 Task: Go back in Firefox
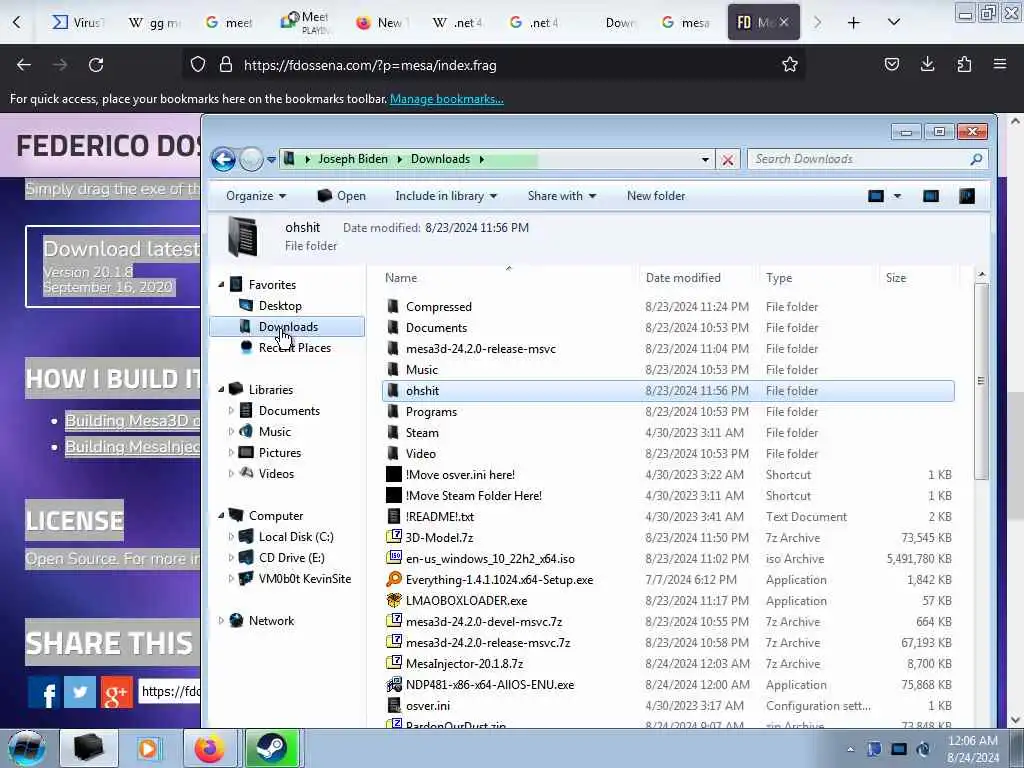pos(24,65)
